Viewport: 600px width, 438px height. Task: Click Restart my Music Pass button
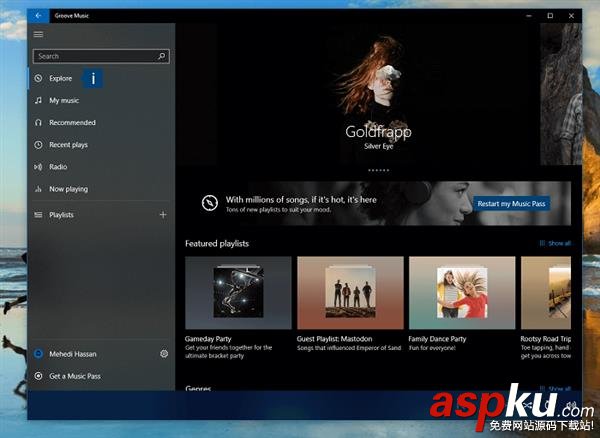click(511, 204)
